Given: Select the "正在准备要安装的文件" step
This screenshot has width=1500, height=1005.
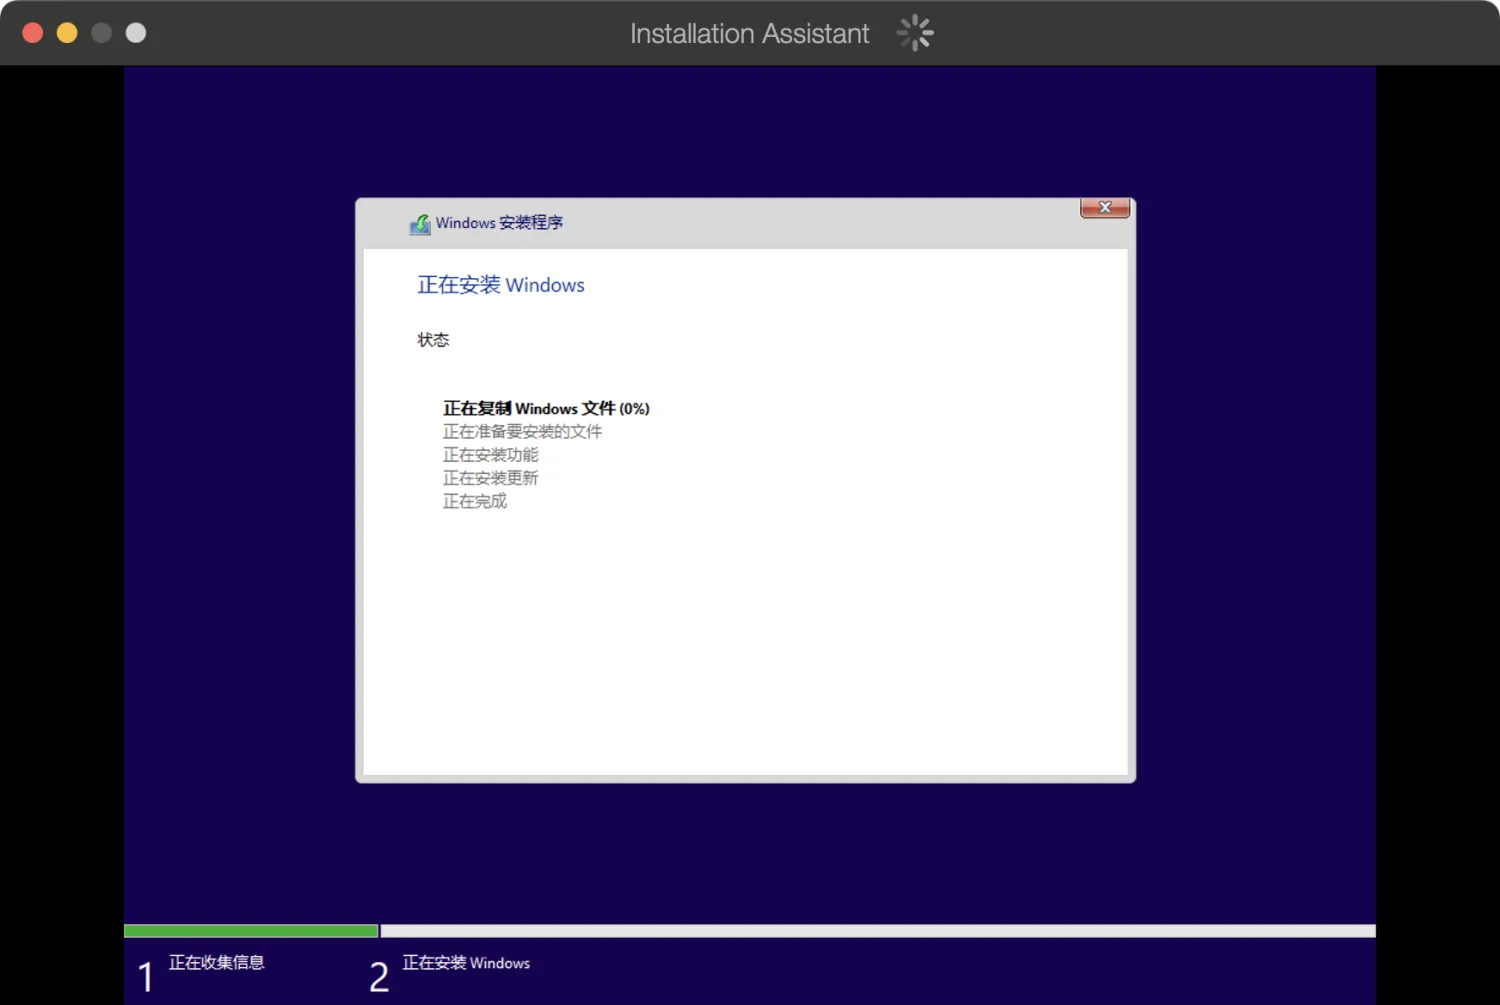Looking at the screenshot, I should (522, 431).
